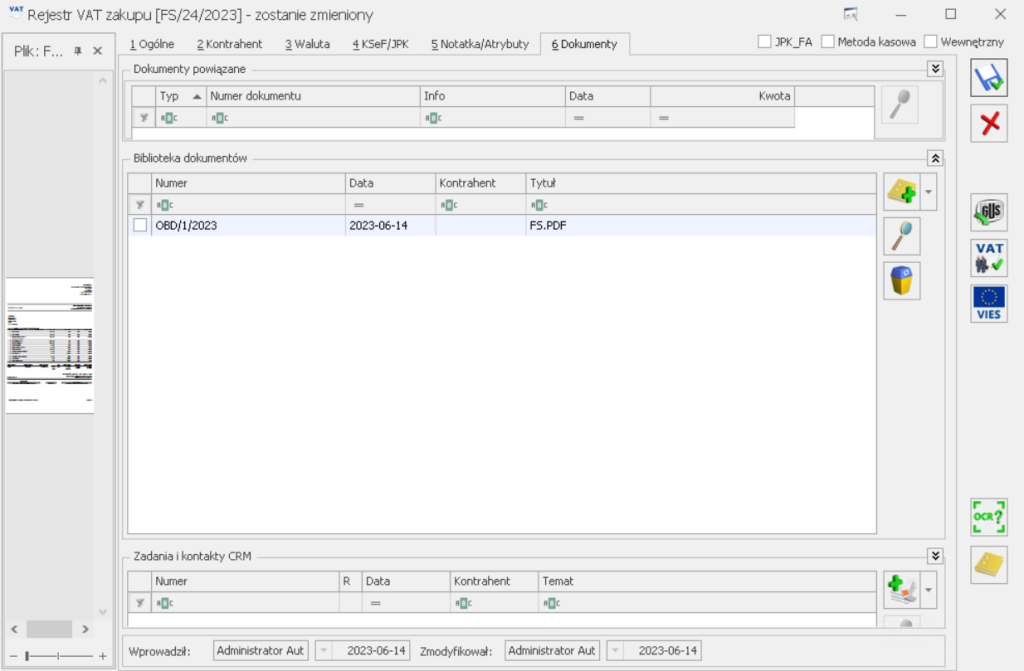Fetch contractor data from GUS
1024x671 pixels.
[x=989, y=212]
